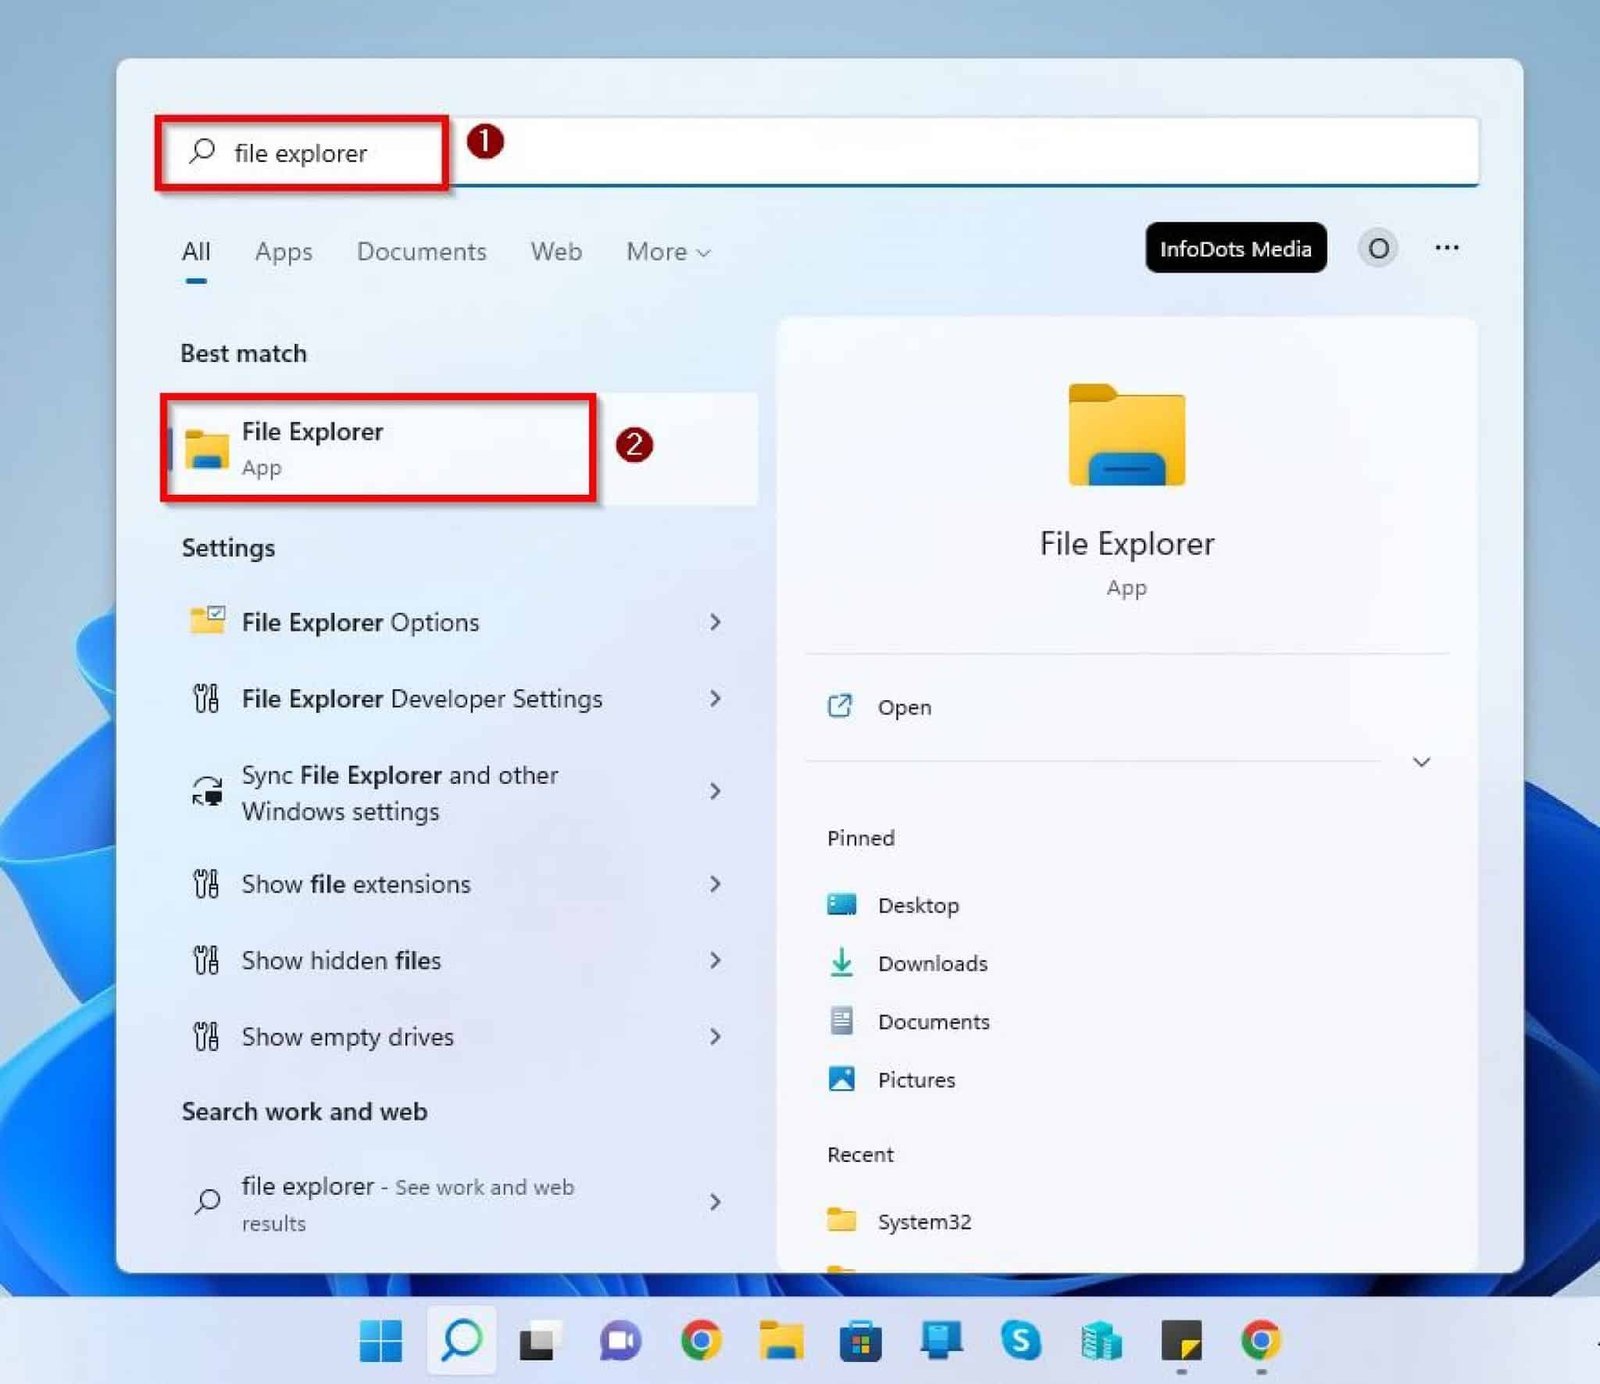Expand File Explorer Options chevron
This screenshot has height=1384, width=1600.
tap(715, 622)
